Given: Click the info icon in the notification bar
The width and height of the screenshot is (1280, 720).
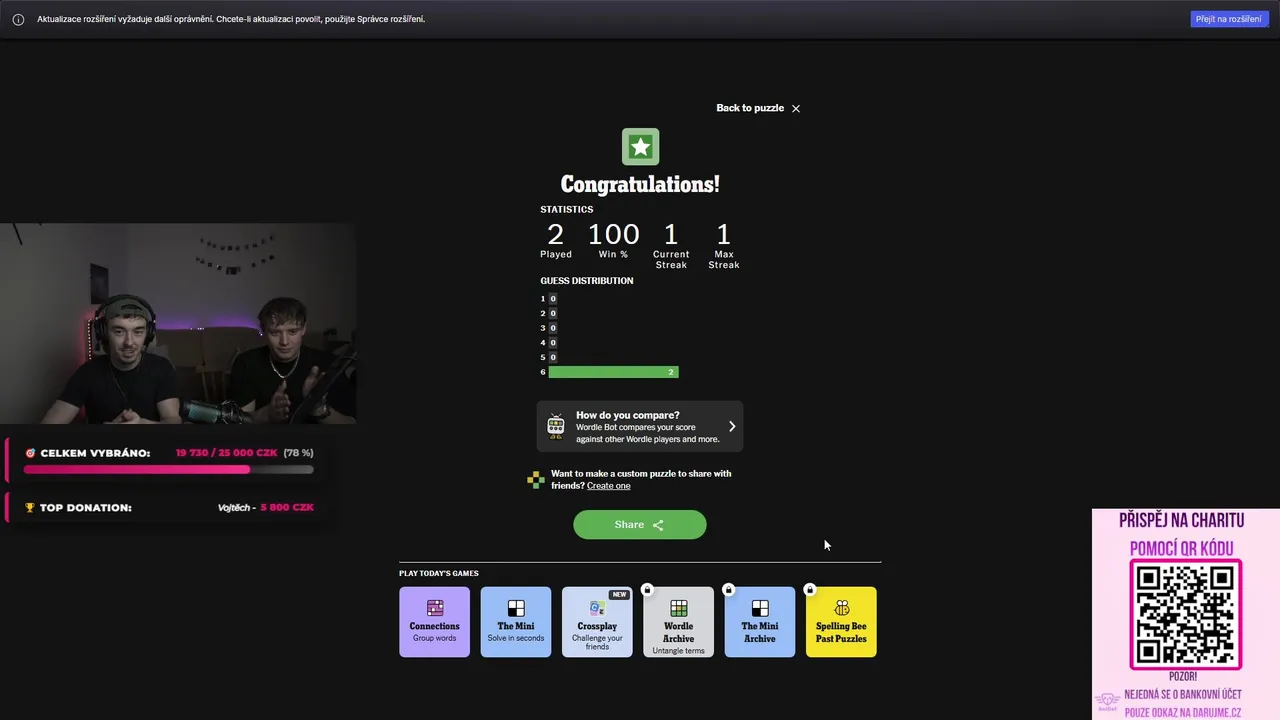Looking at the screenshot, I should pyautogui.click(x=18, y=19).
